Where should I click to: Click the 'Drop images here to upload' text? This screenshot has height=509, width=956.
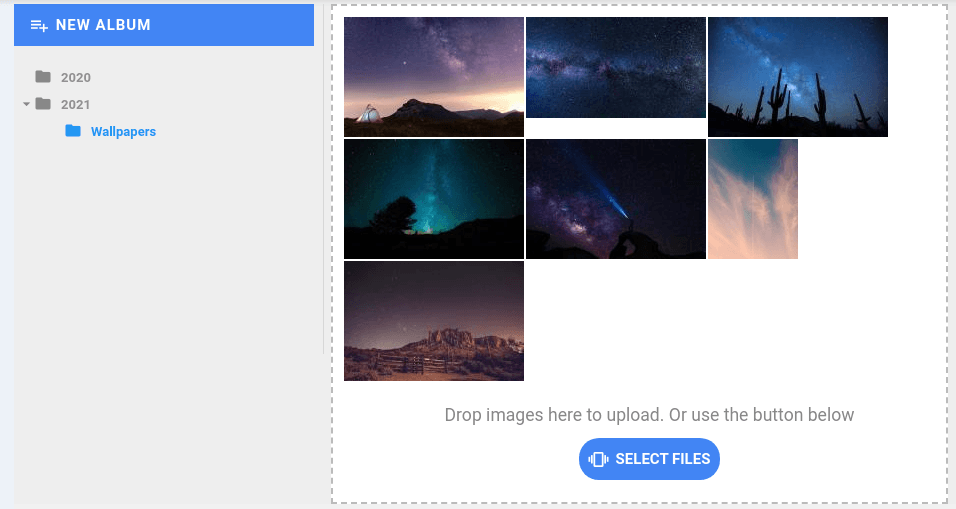pyautogui.click(x=649, y=415)
